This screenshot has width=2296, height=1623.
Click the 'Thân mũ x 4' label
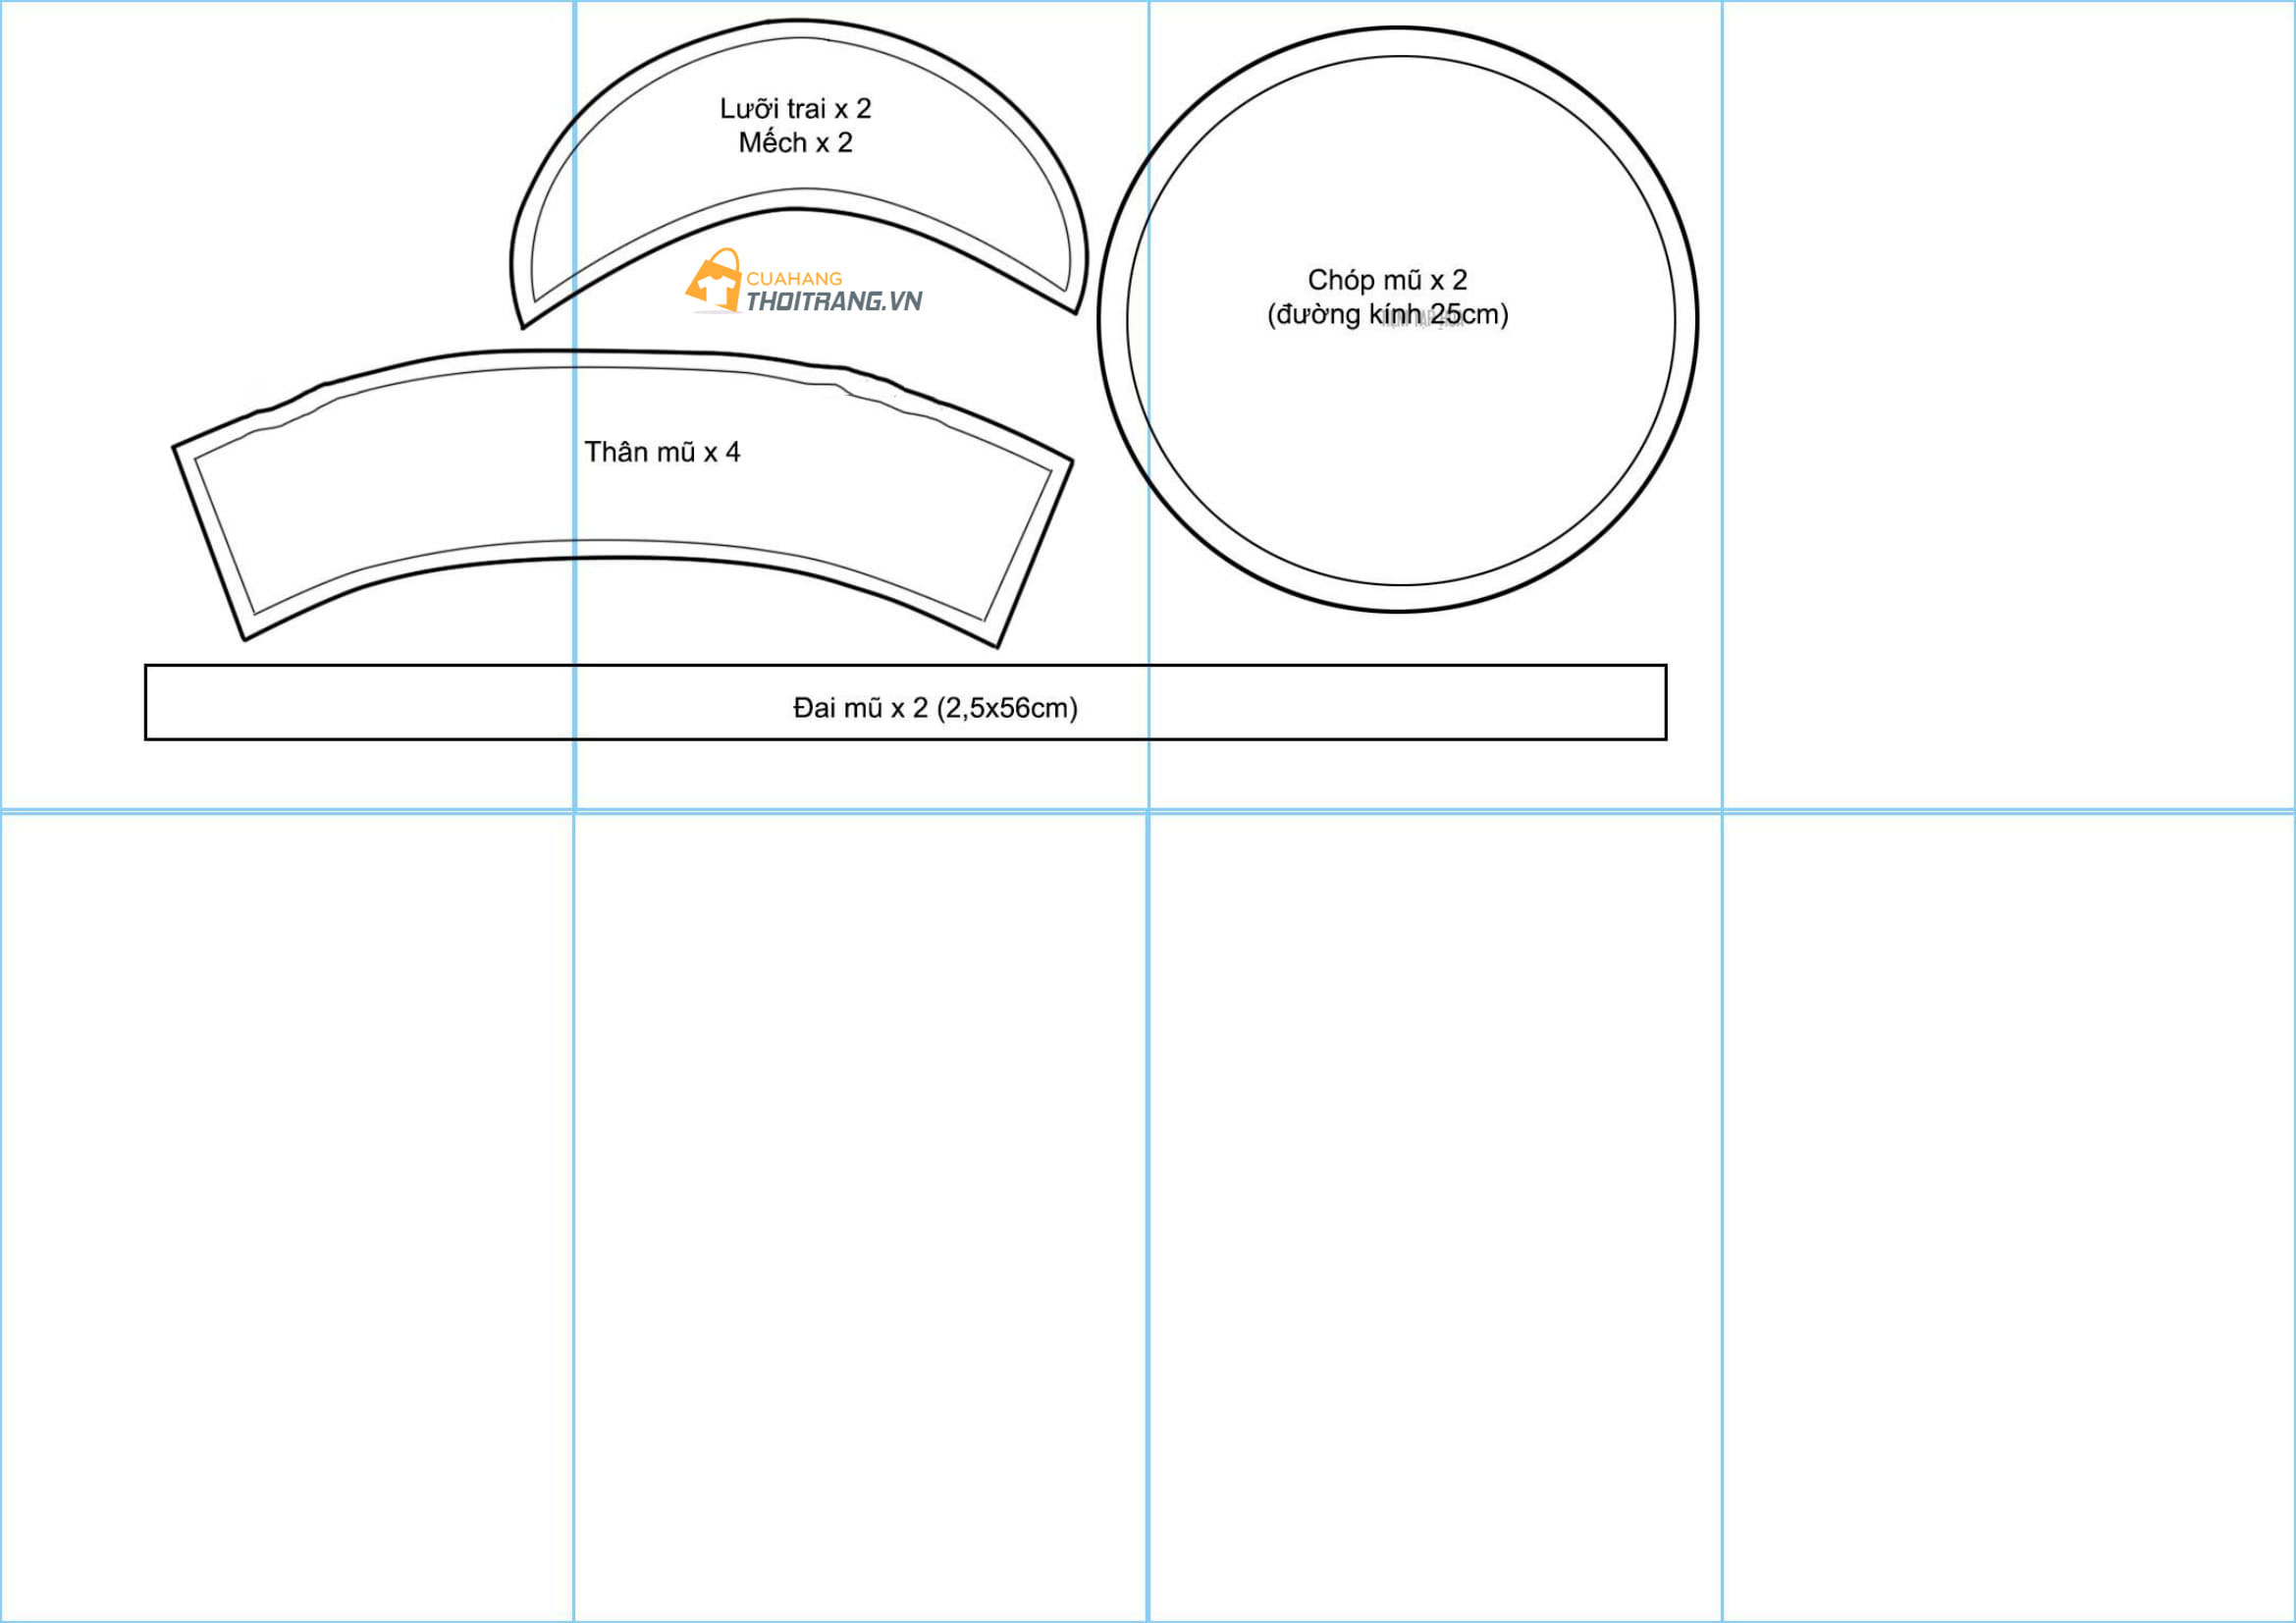[662, 452]
